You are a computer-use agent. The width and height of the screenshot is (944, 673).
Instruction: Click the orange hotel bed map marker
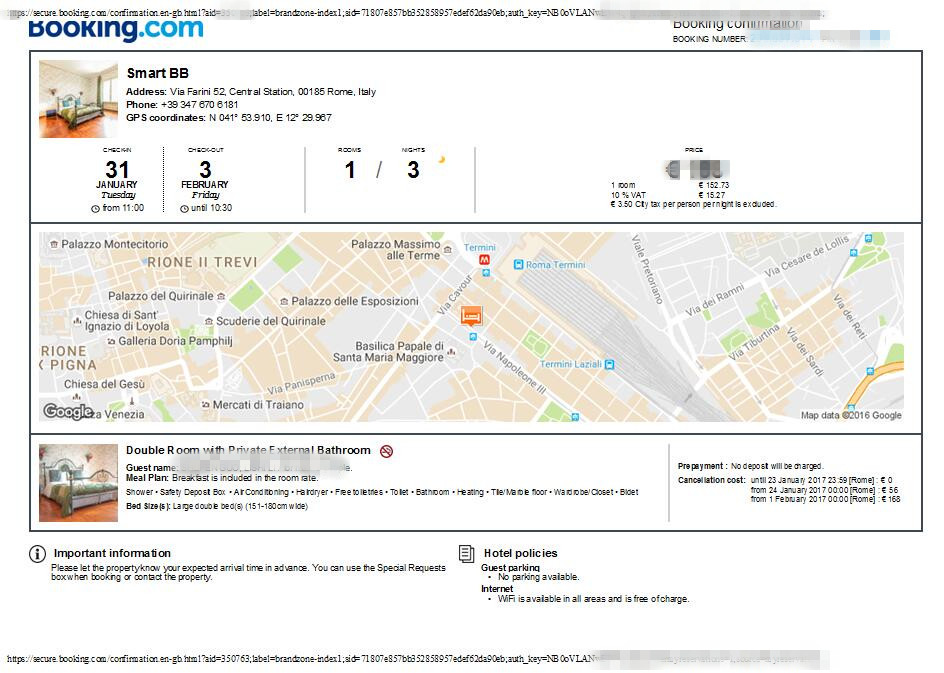coord(471,315)
